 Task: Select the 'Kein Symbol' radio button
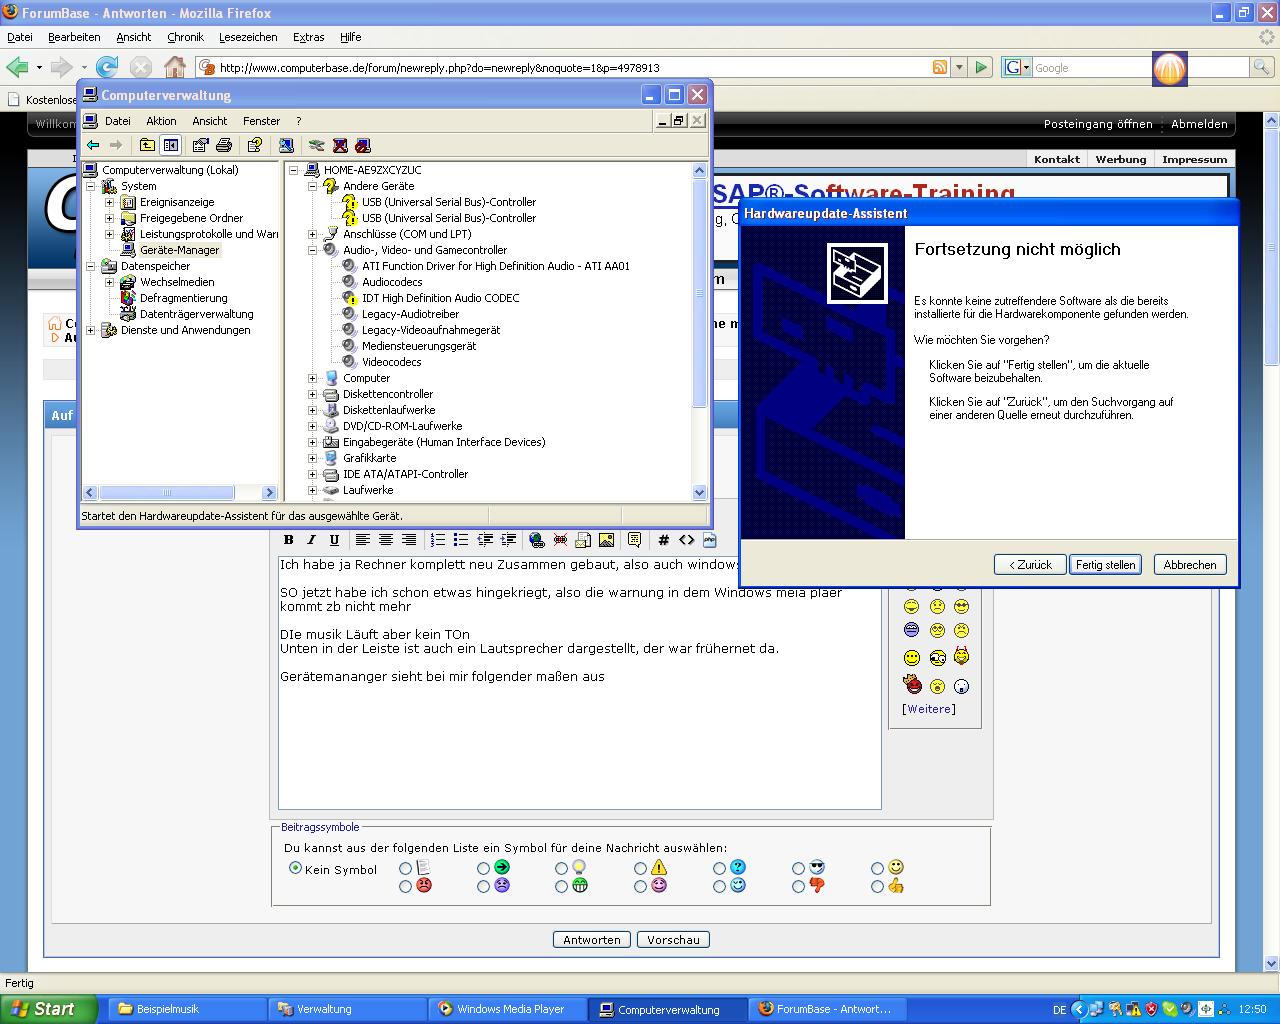[295, 868]
